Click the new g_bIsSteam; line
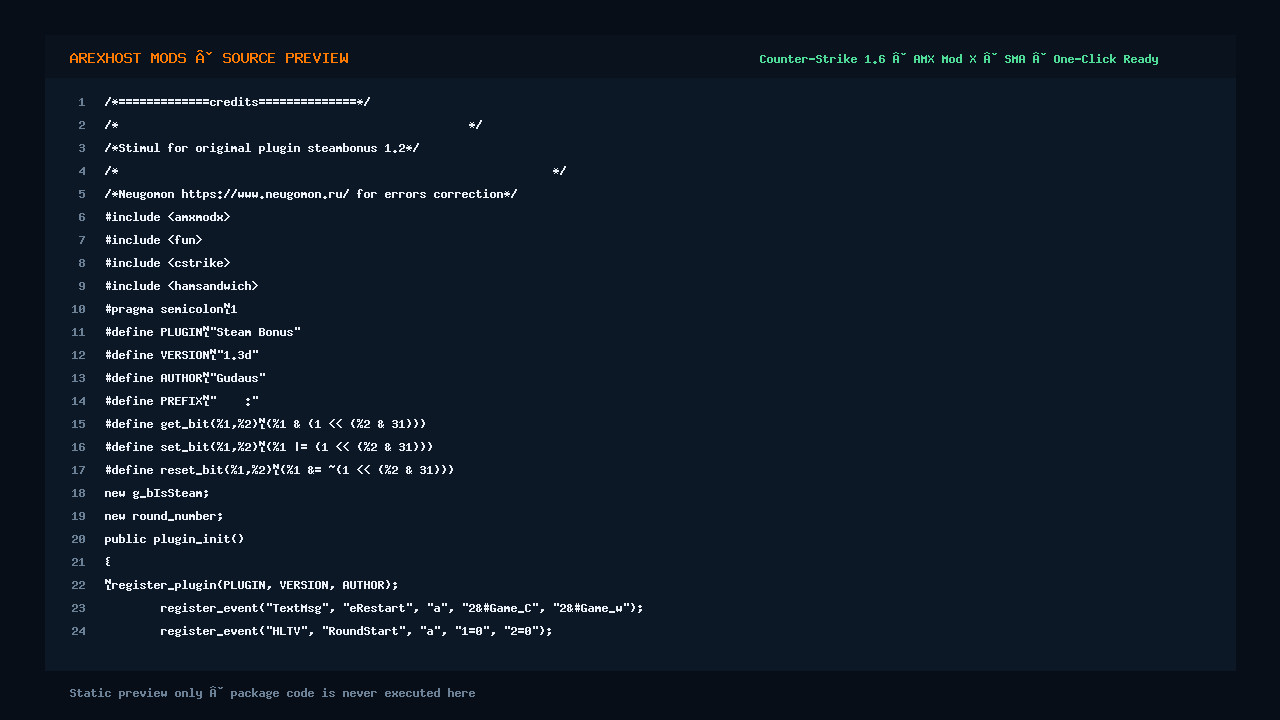The width and height of the screenshot is (1280, 720). pos(157,493)
